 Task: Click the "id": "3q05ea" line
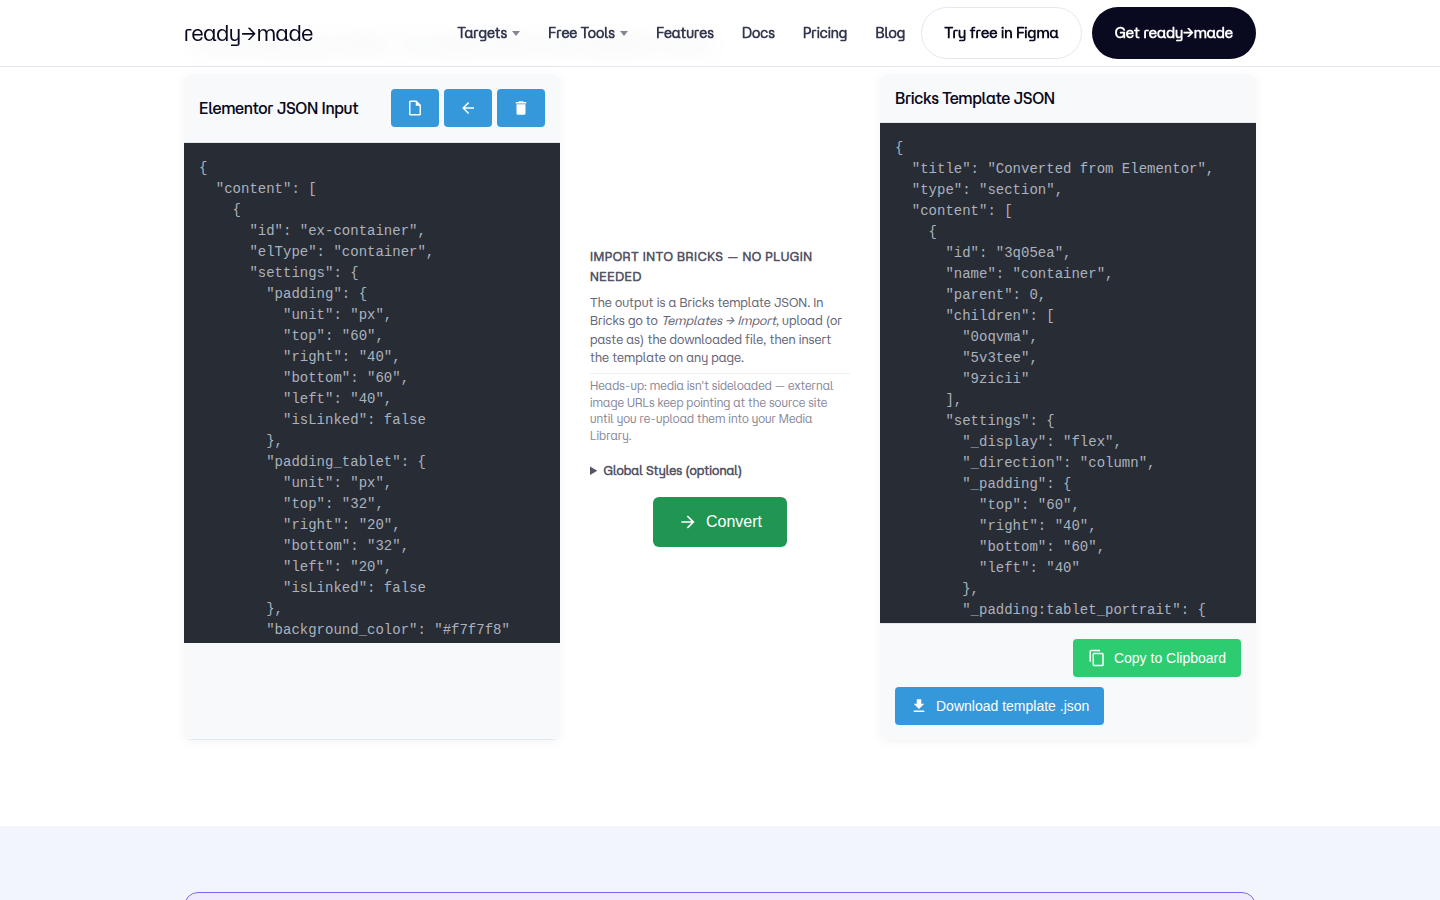(x=1008, y=252)
